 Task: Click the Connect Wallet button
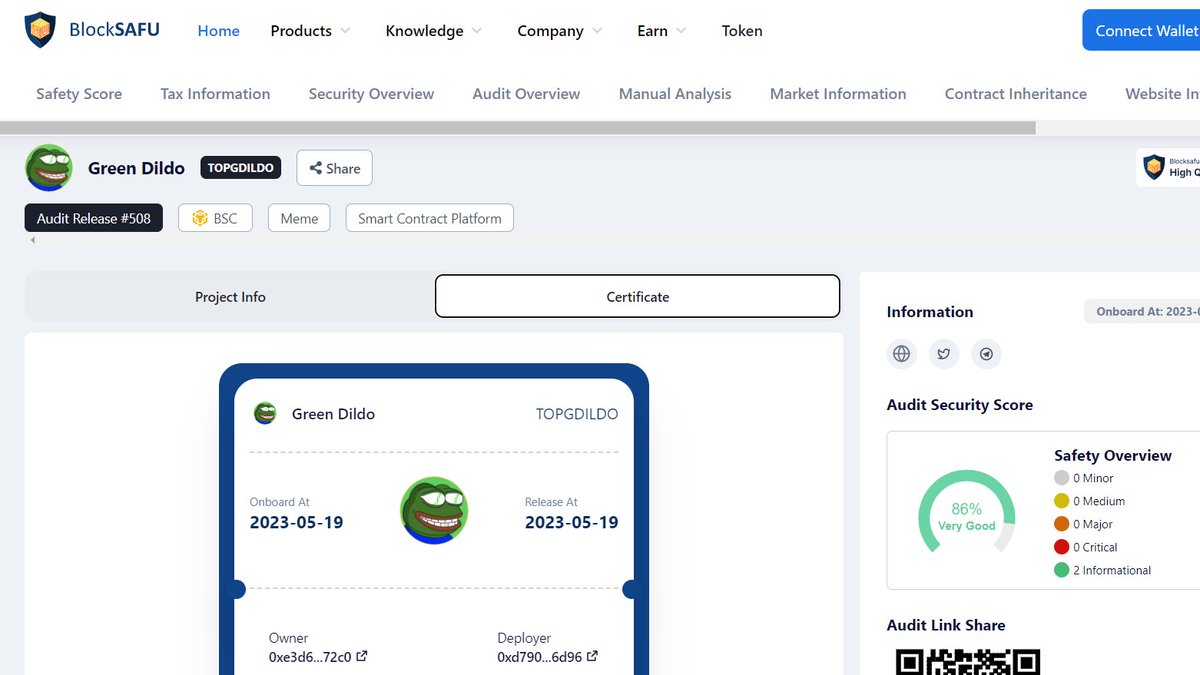pyautogui.click(x=1141, y=30)
